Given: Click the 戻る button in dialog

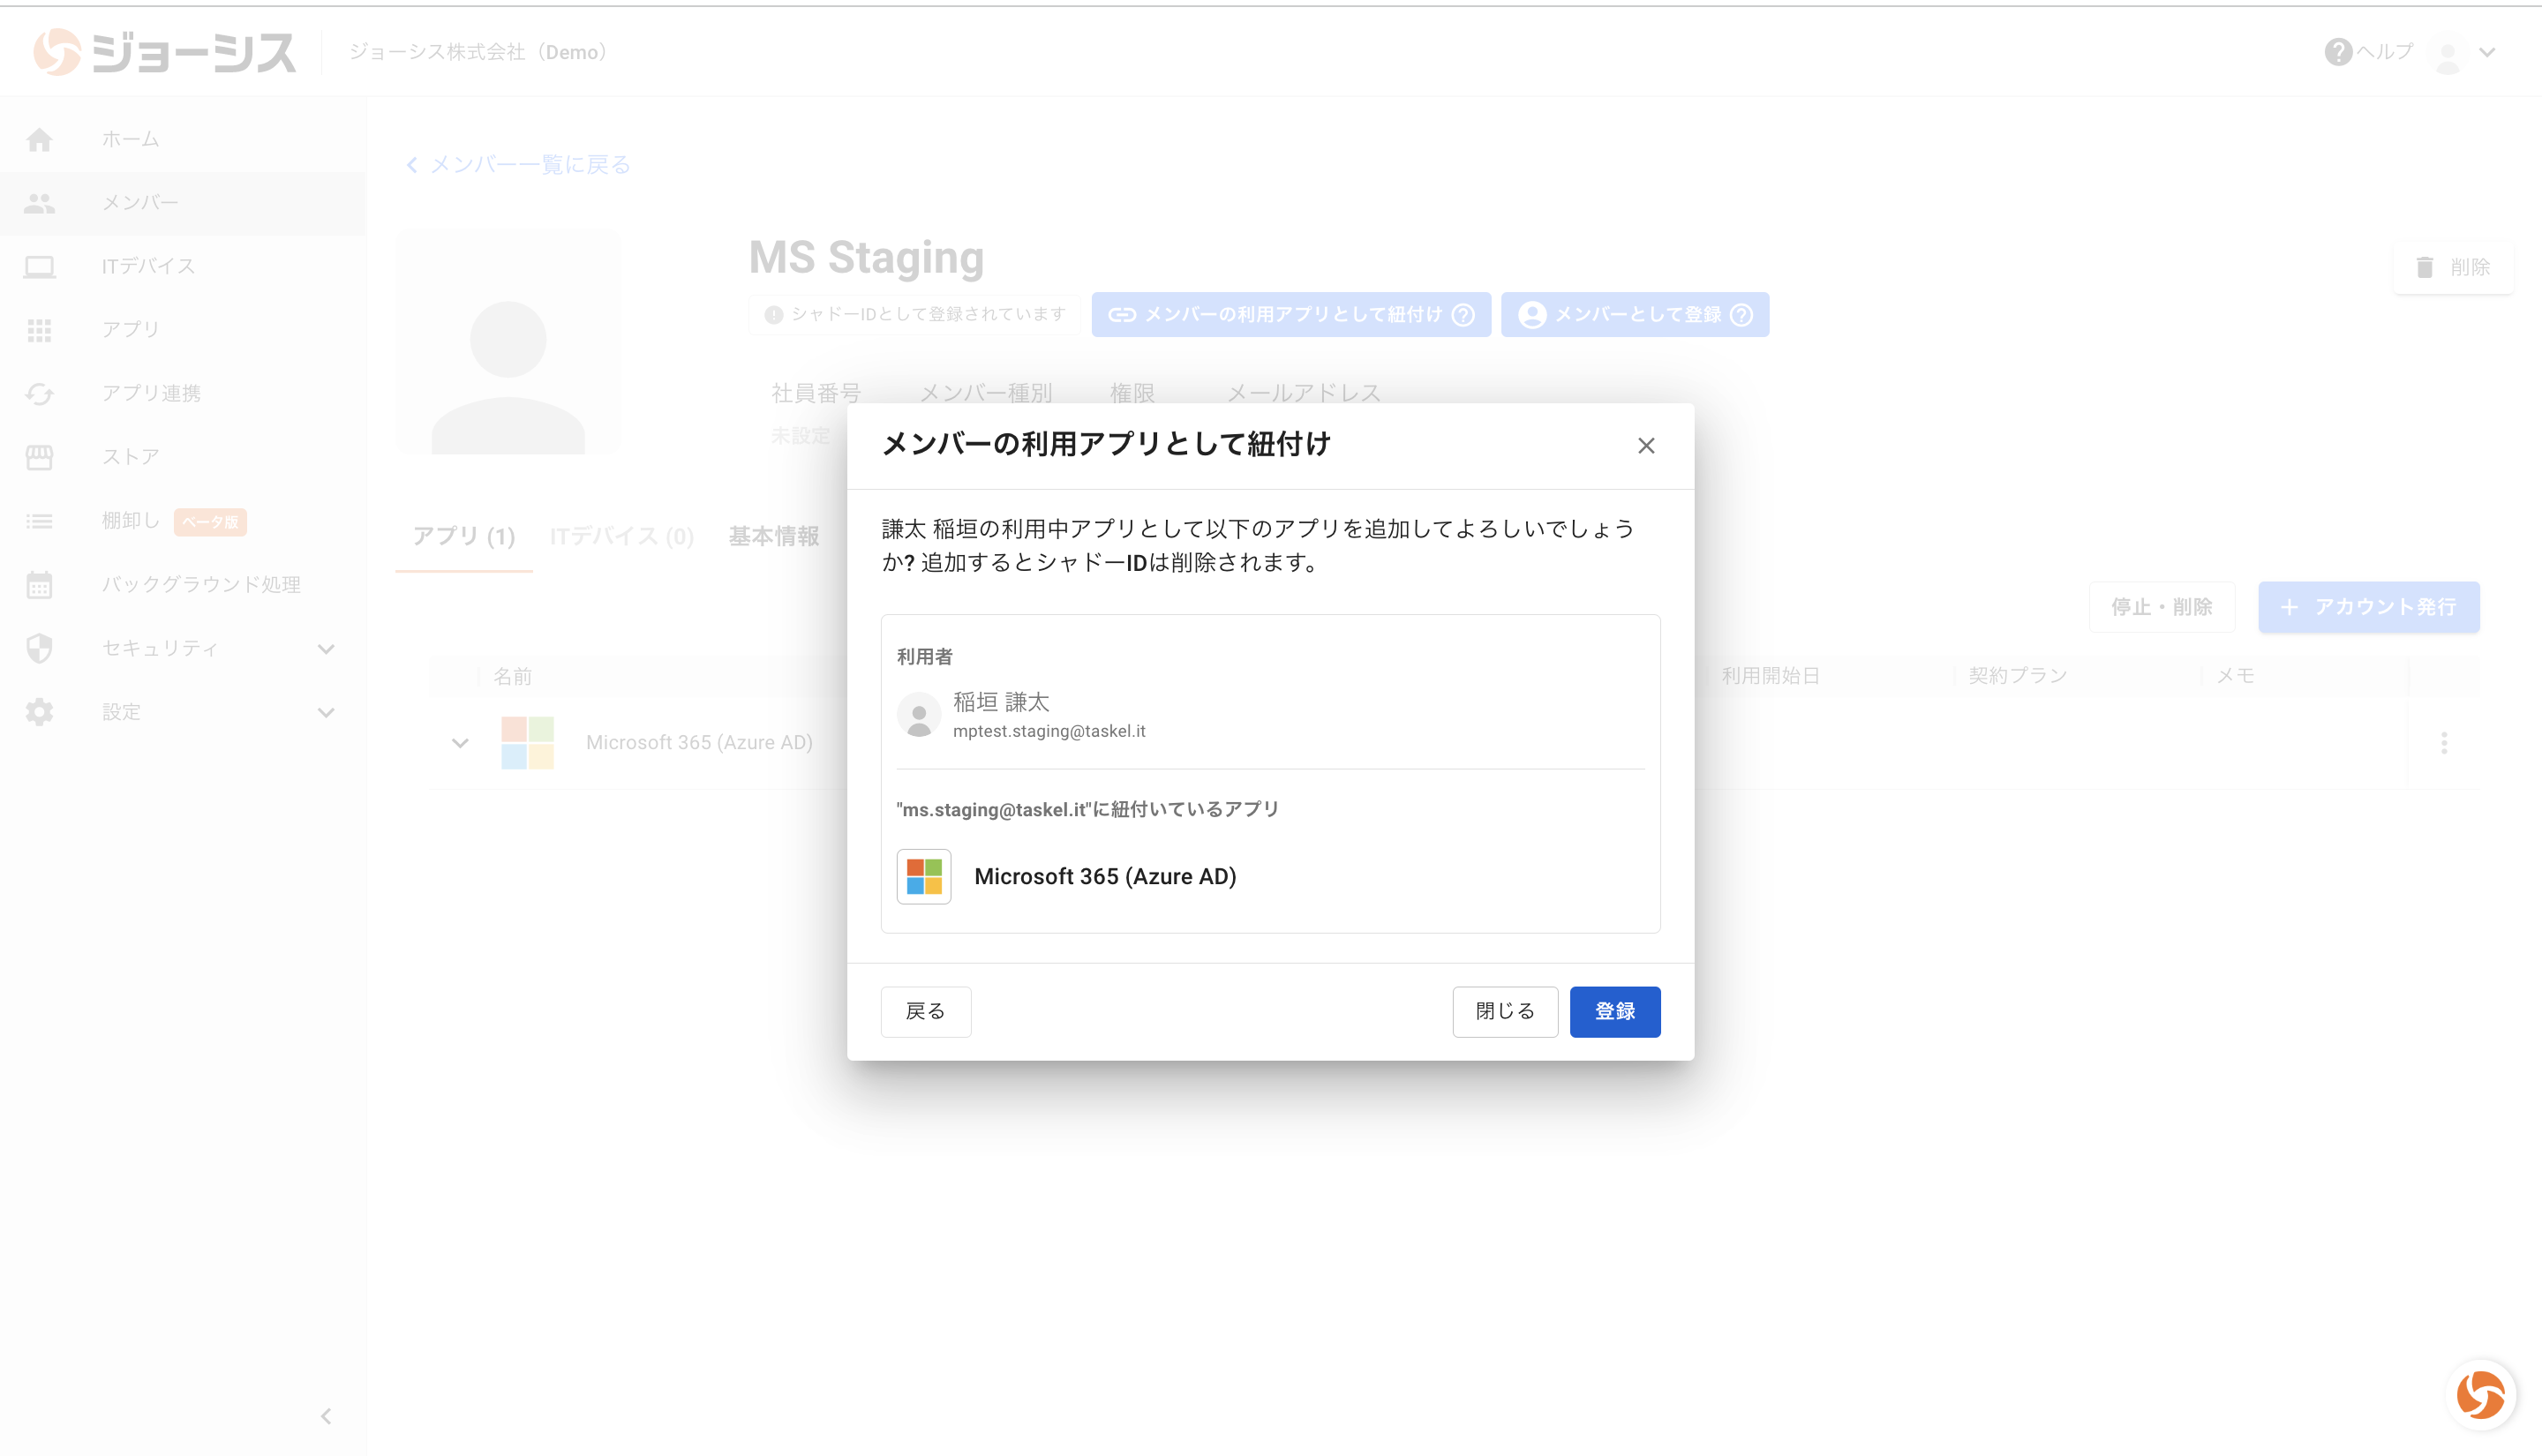Looking at the screenshot, I should (x=925, y=1011).
